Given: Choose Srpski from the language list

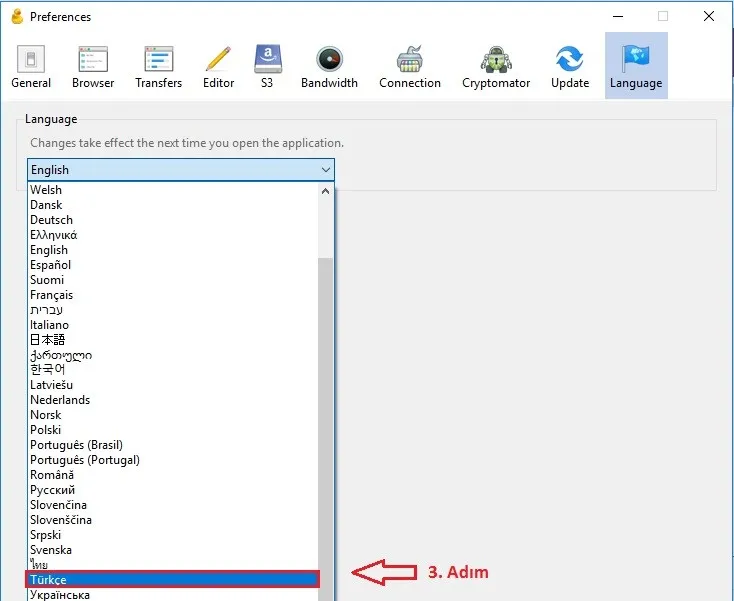Looking at the screenshot, I should (173, 535).
